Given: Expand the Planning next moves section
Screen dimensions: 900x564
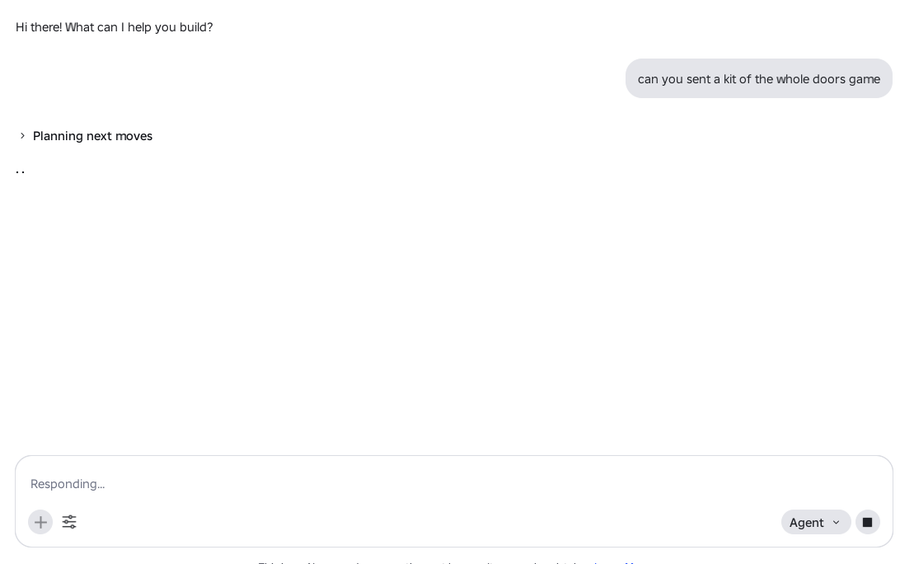Looking at the screenshot, I should pos(85,136).
